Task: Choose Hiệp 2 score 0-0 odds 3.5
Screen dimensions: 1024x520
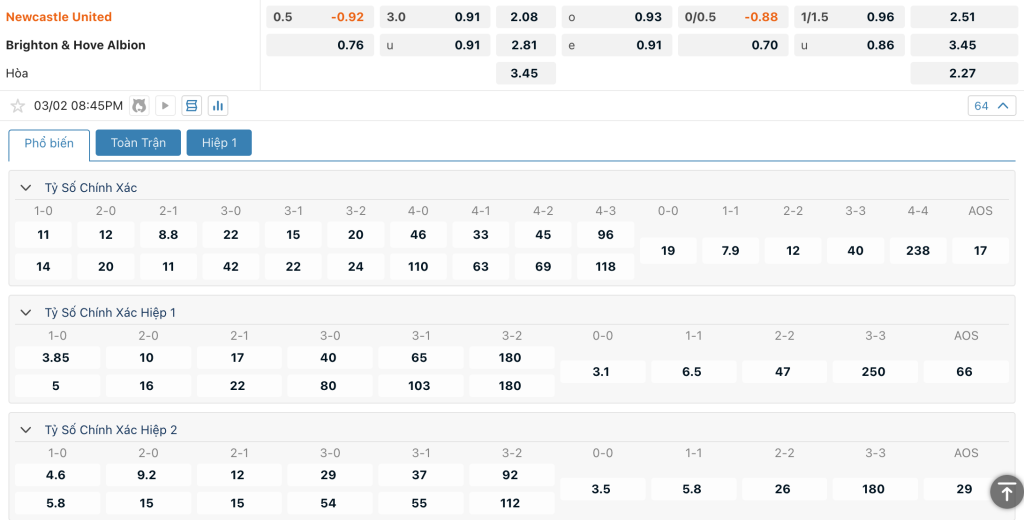Action: 601,489
